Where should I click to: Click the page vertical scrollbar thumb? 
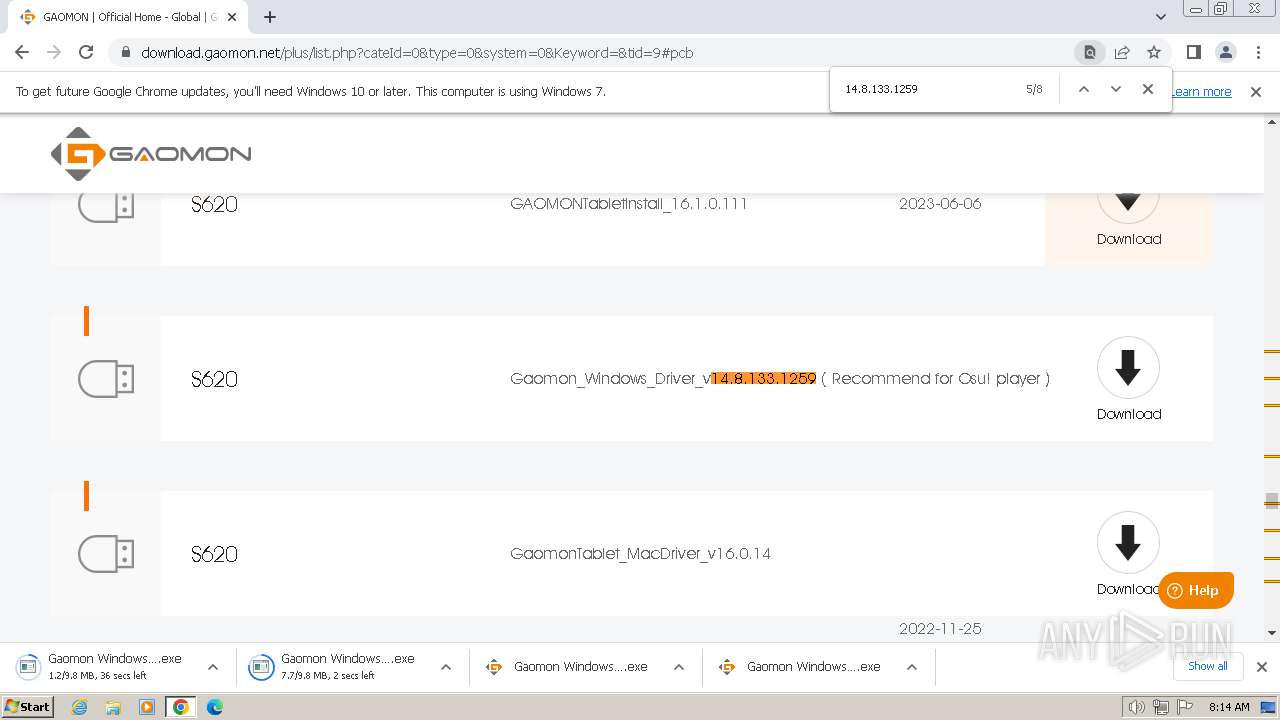[1272, 500]
